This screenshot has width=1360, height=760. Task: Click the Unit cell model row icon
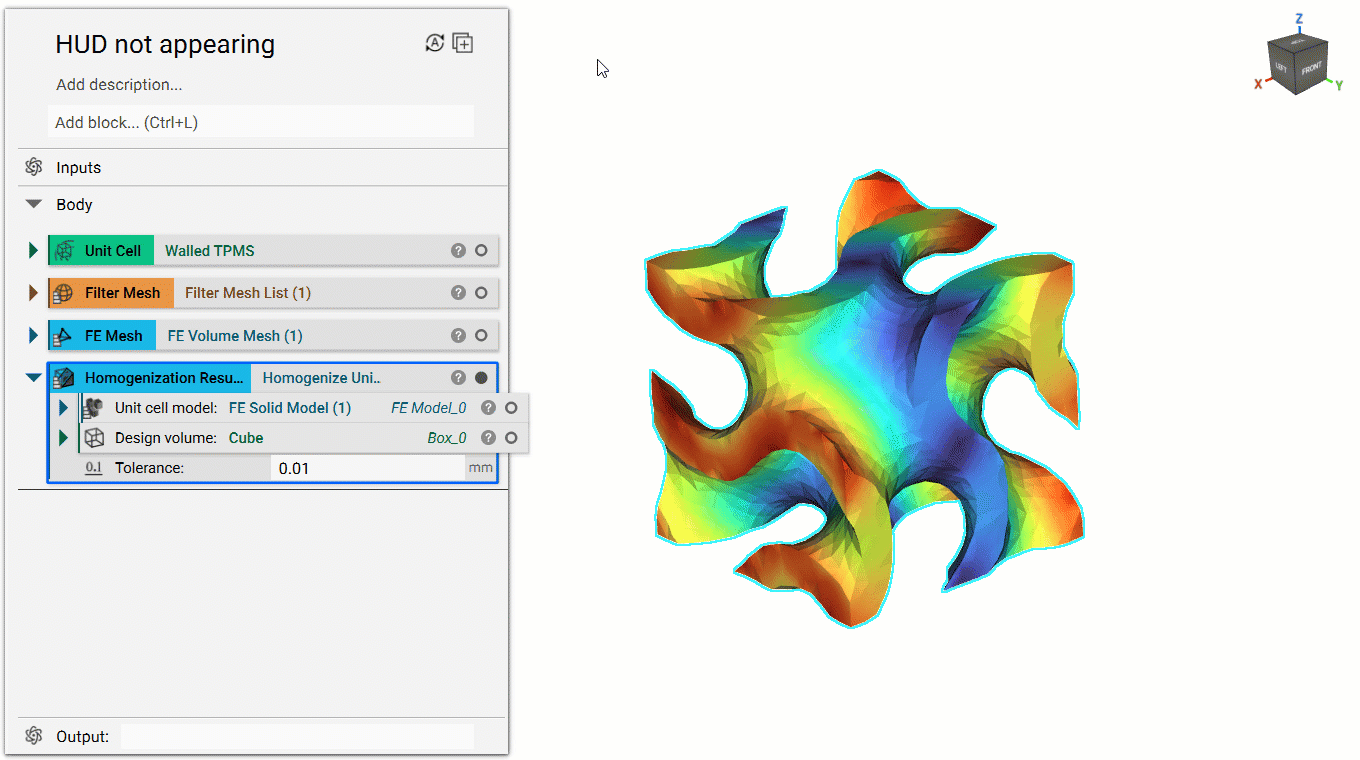coord(94,408)
